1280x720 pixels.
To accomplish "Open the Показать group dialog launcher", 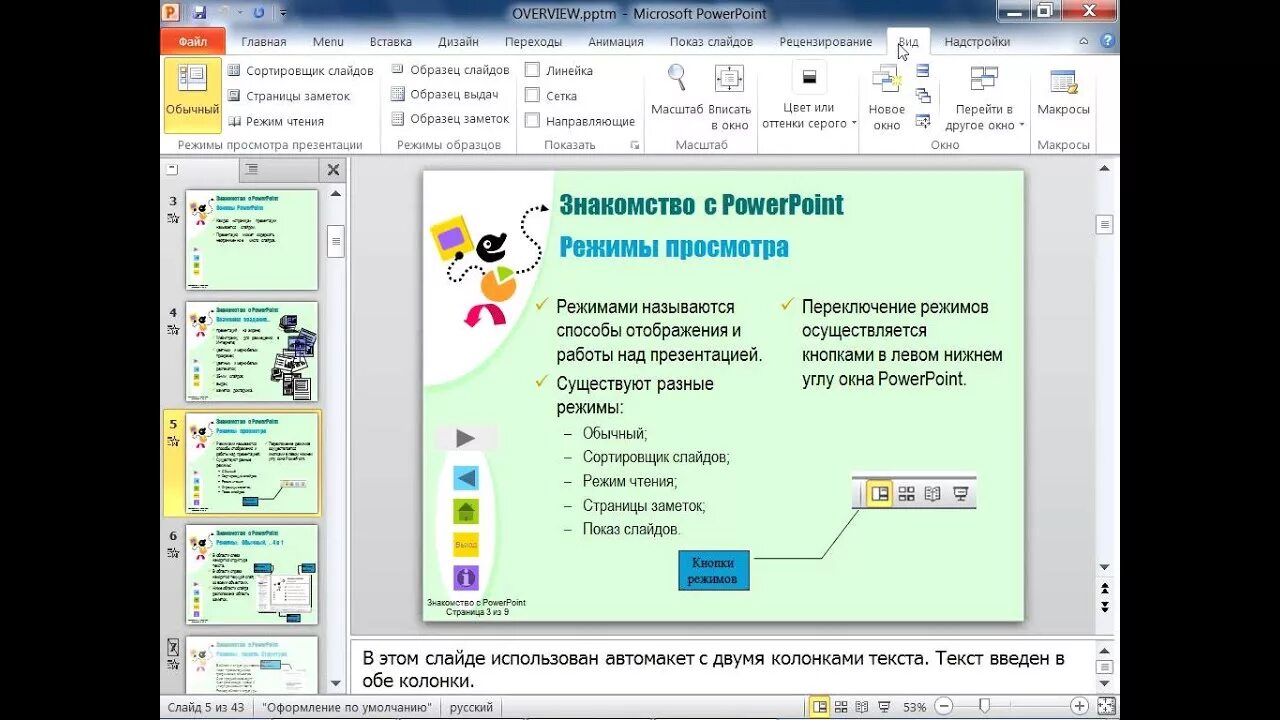I will [x=634, y=146].
